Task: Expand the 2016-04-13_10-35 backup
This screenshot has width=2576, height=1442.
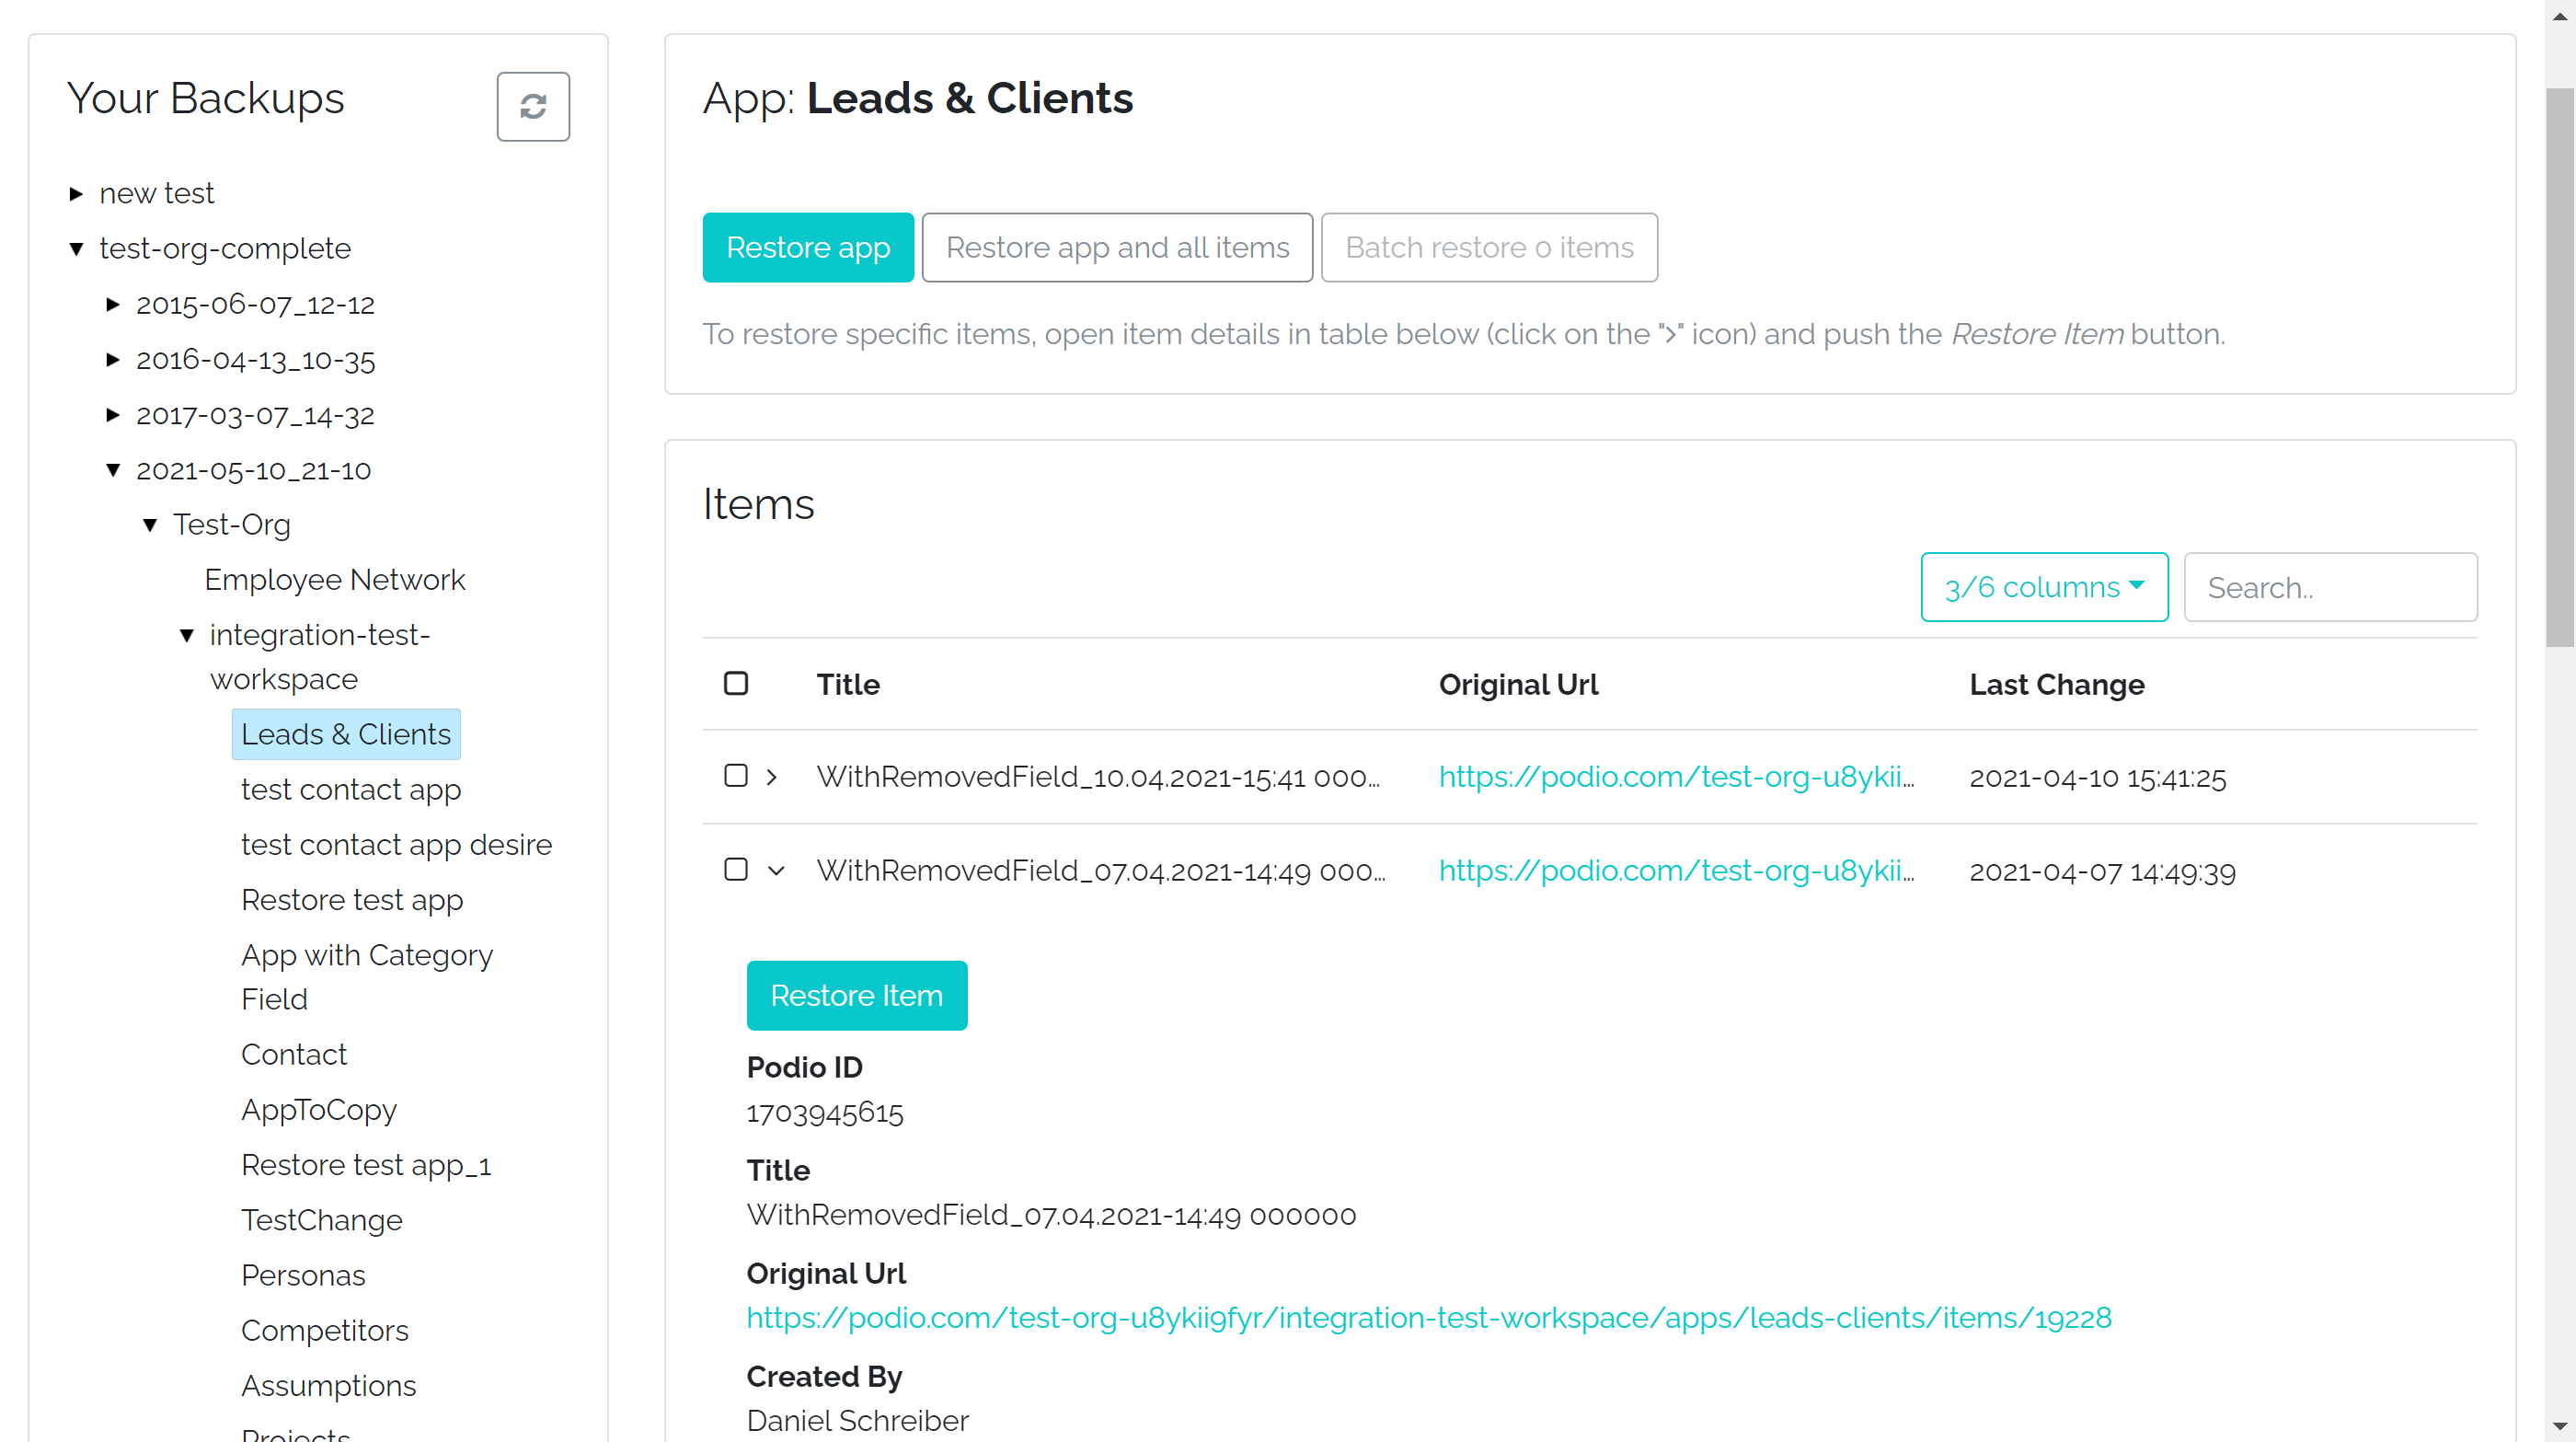Action: pyautogui.click(x=113, y=360)
